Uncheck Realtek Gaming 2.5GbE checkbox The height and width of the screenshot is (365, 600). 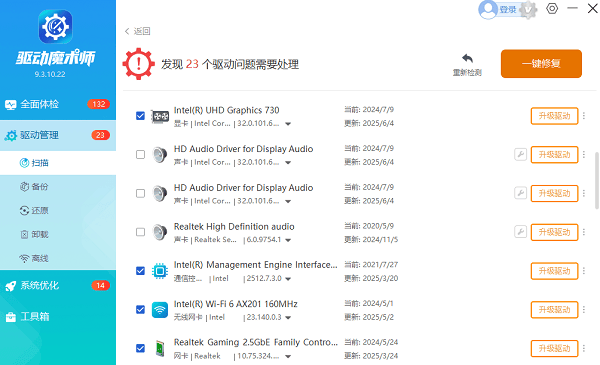point(140,348)
